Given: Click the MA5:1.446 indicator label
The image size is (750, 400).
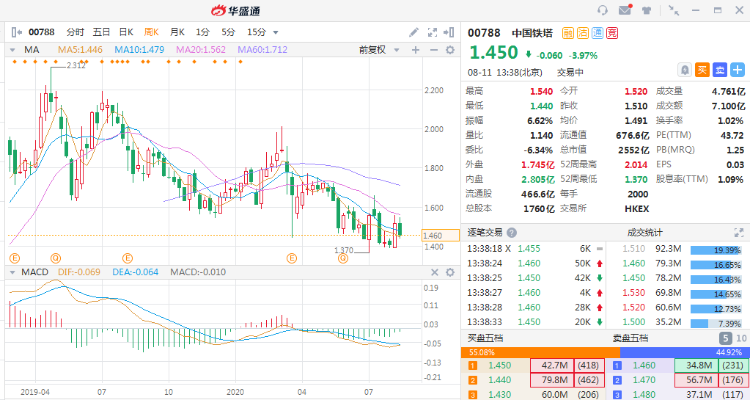Looking at the screenshot, I should pos(80,50).
